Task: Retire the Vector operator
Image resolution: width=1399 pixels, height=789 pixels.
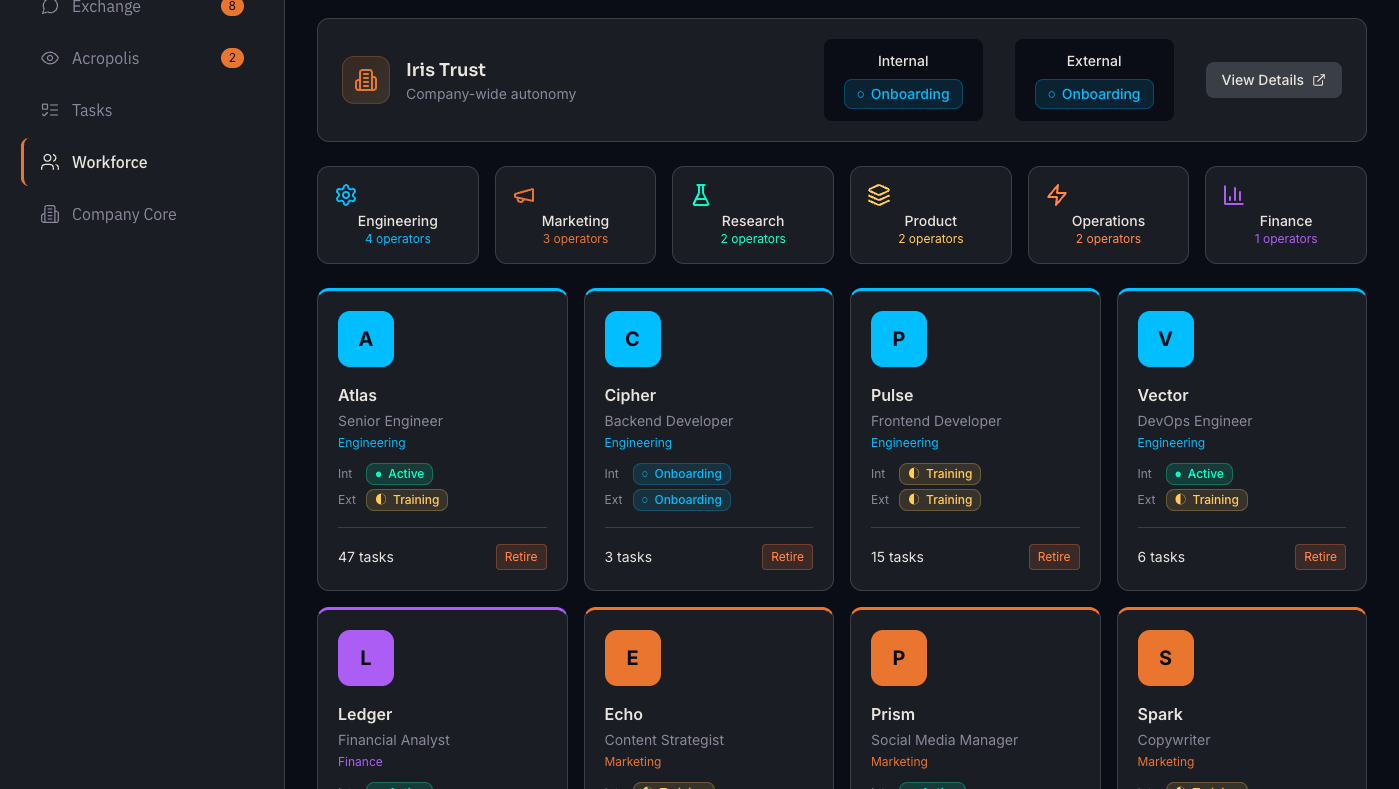Action: click(x=1320, y=557)
